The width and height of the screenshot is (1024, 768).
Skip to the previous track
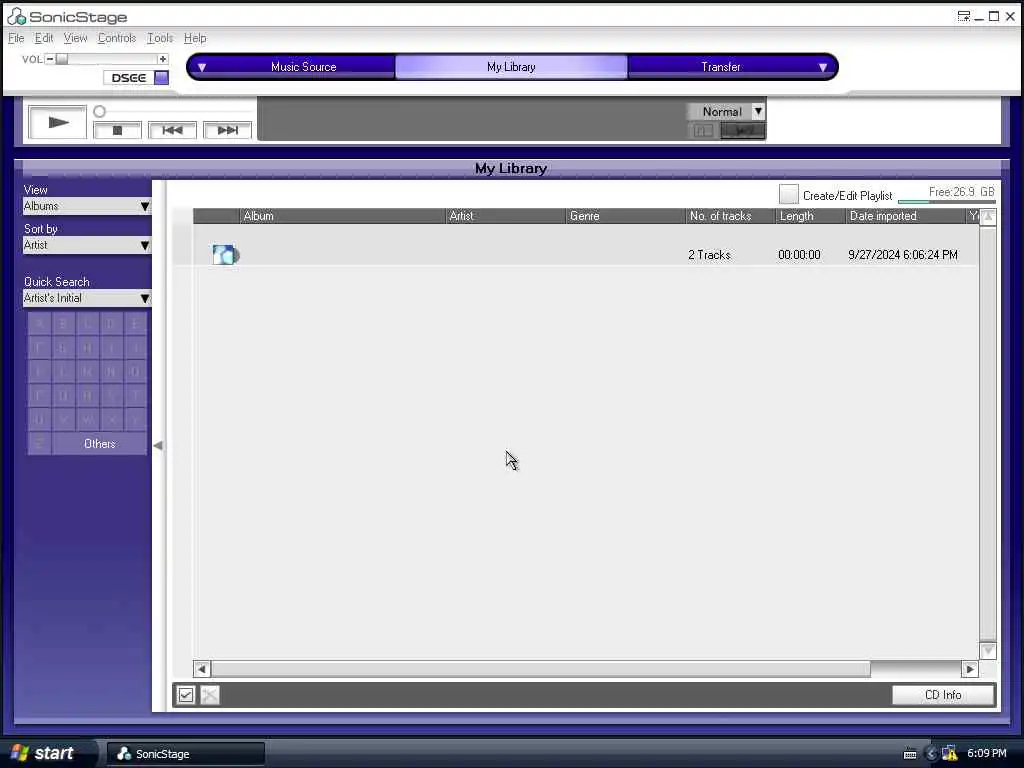172,131
